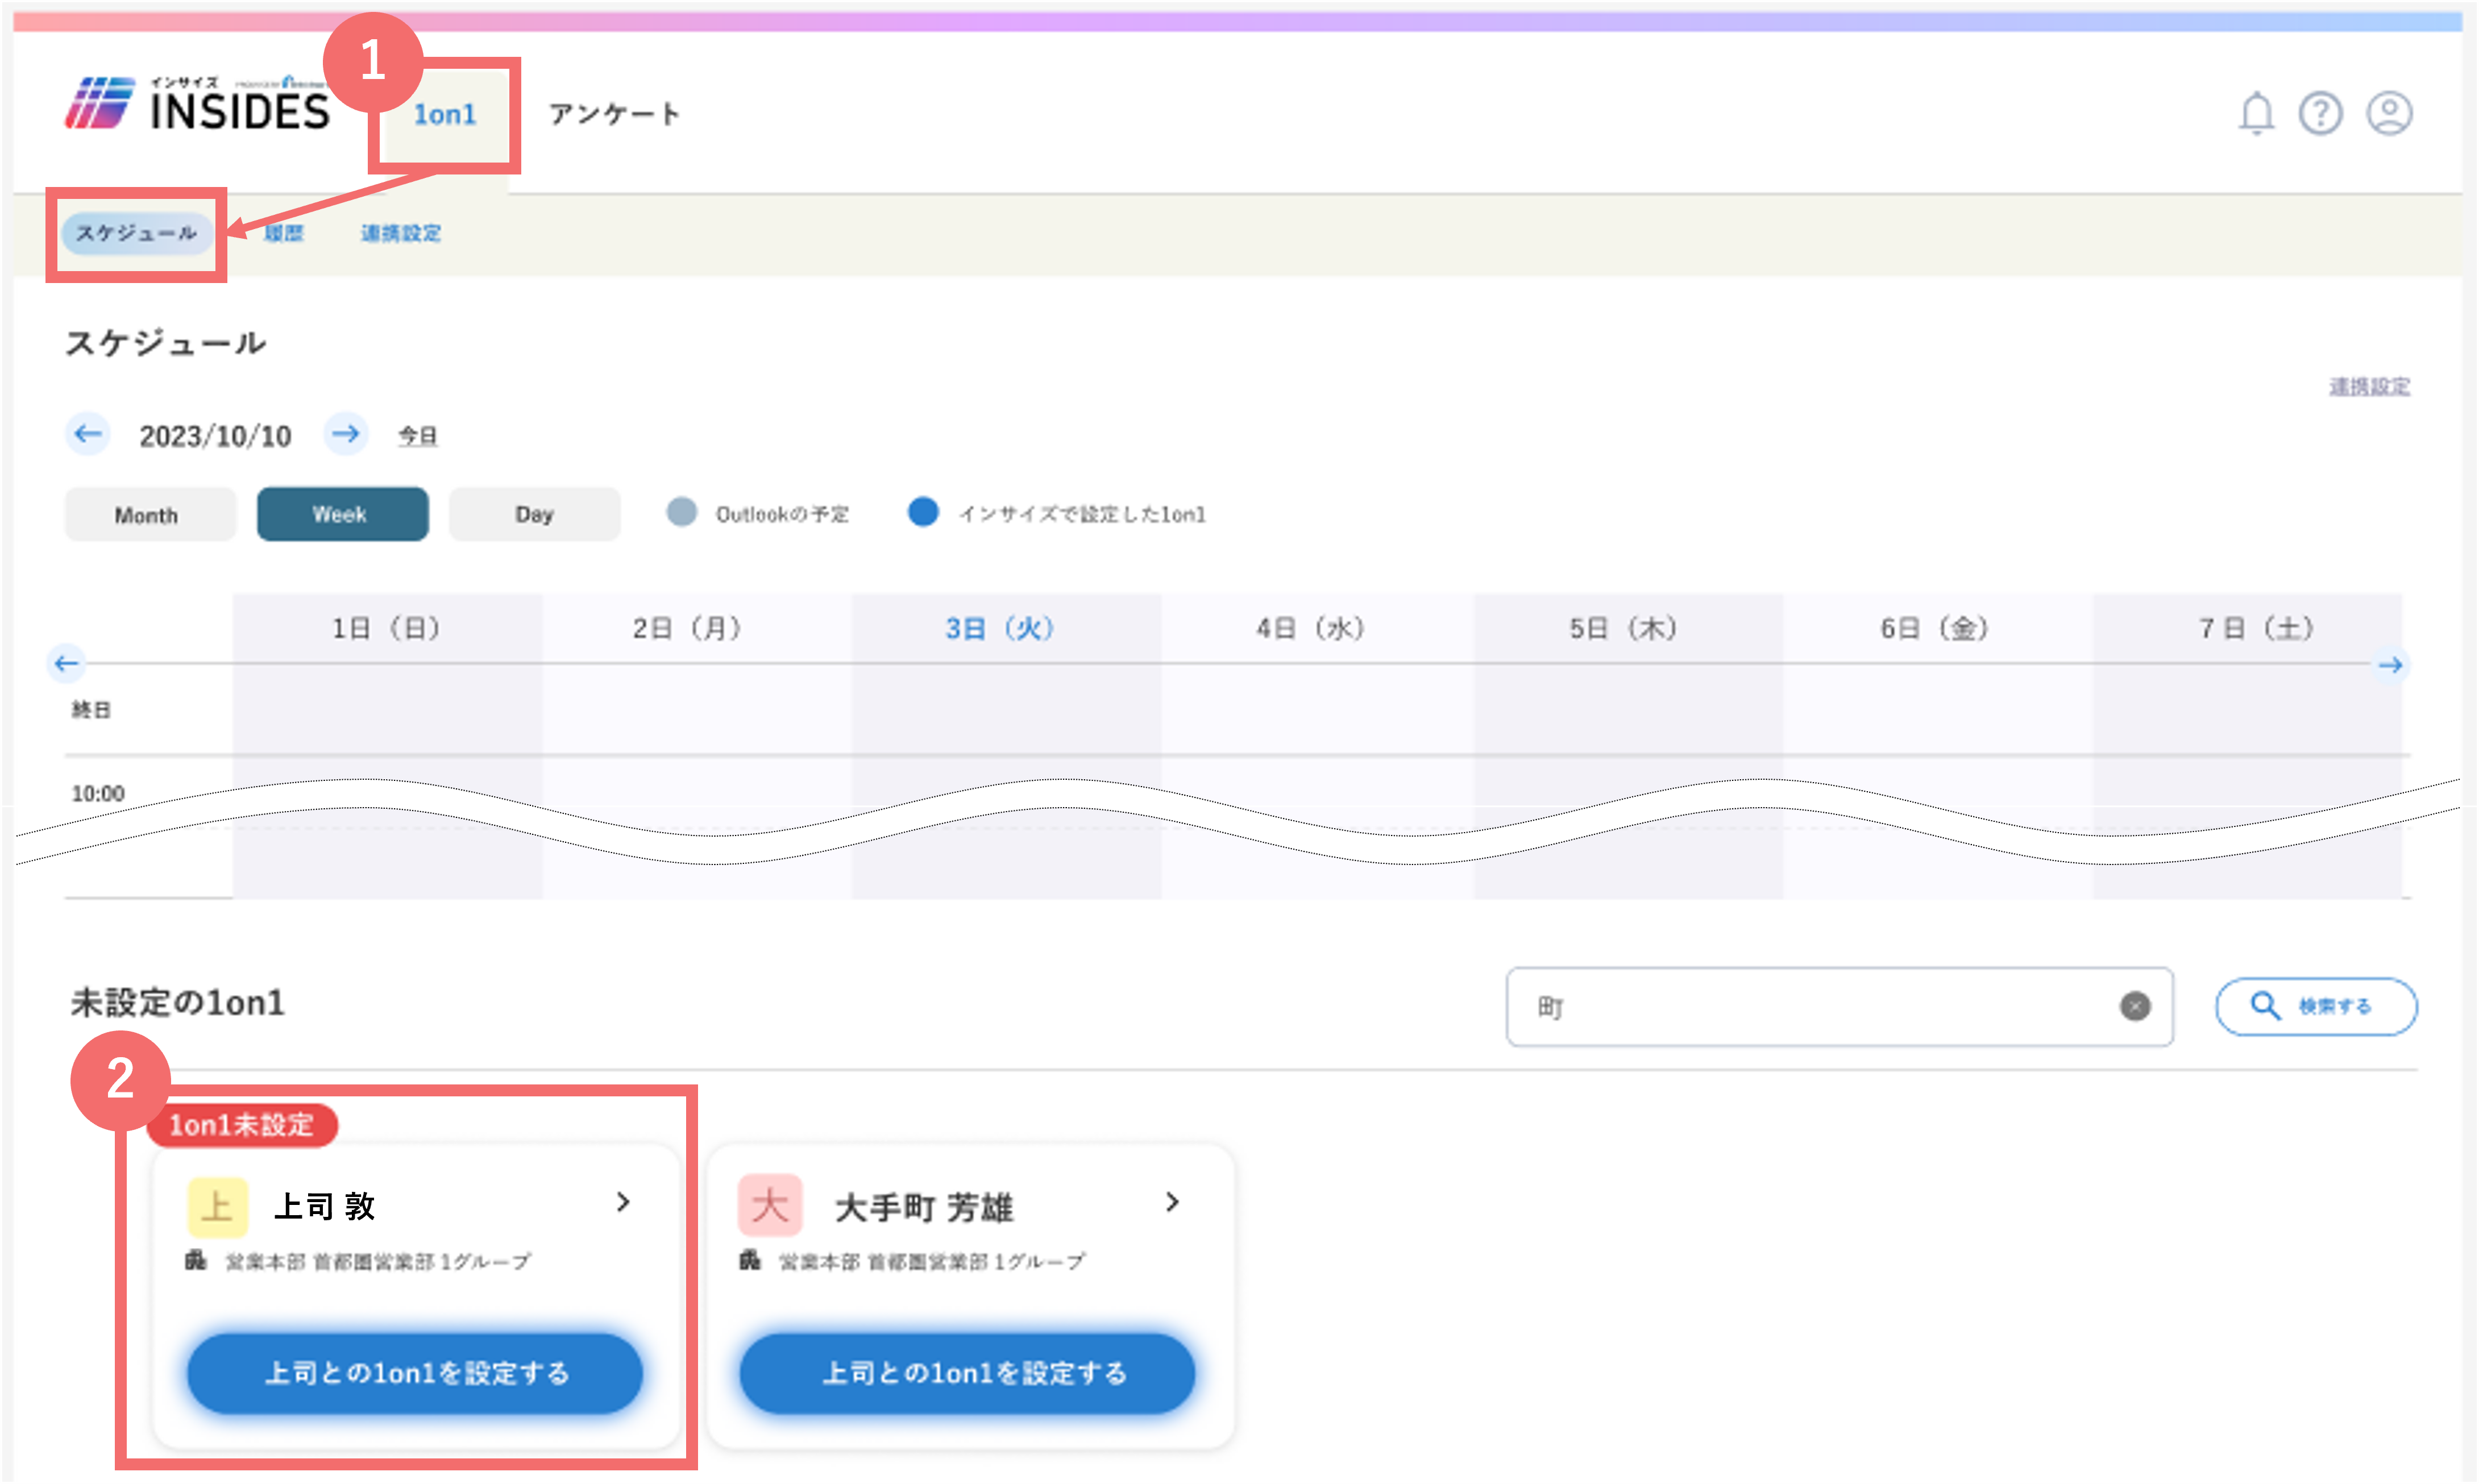The height and width of the screenshot is (1484, 2479).
Task: Select the スケジュール sub-tab
Action: 137,233
